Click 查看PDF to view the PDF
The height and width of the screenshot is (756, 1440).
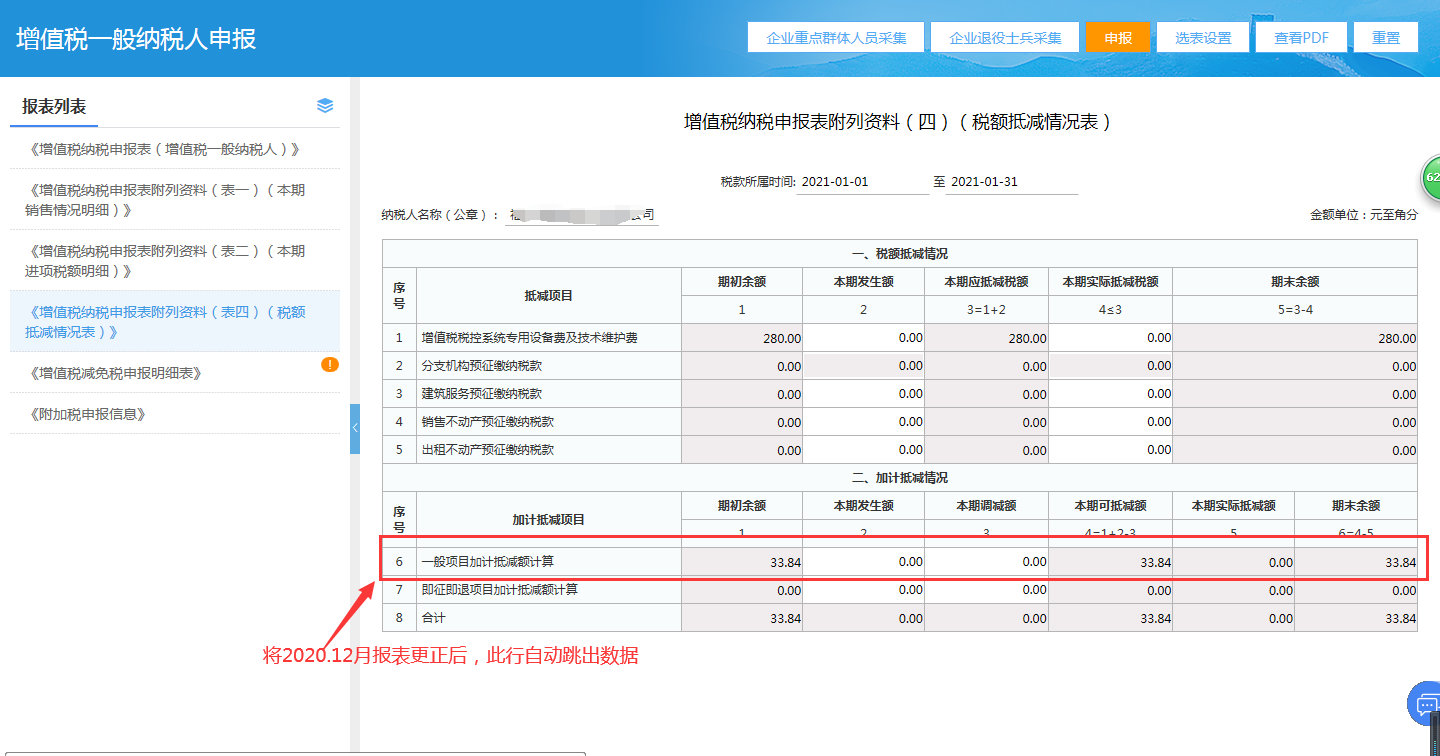[1301, 37]
